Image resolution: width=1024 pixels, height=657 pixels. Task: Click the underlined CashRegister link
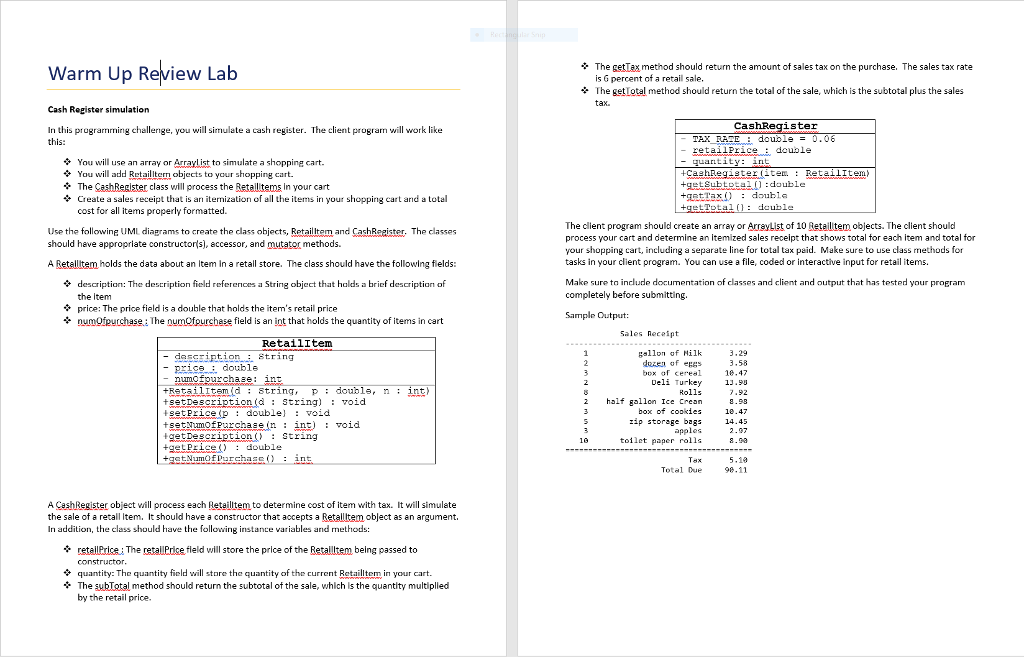click(x=122, y=186)
